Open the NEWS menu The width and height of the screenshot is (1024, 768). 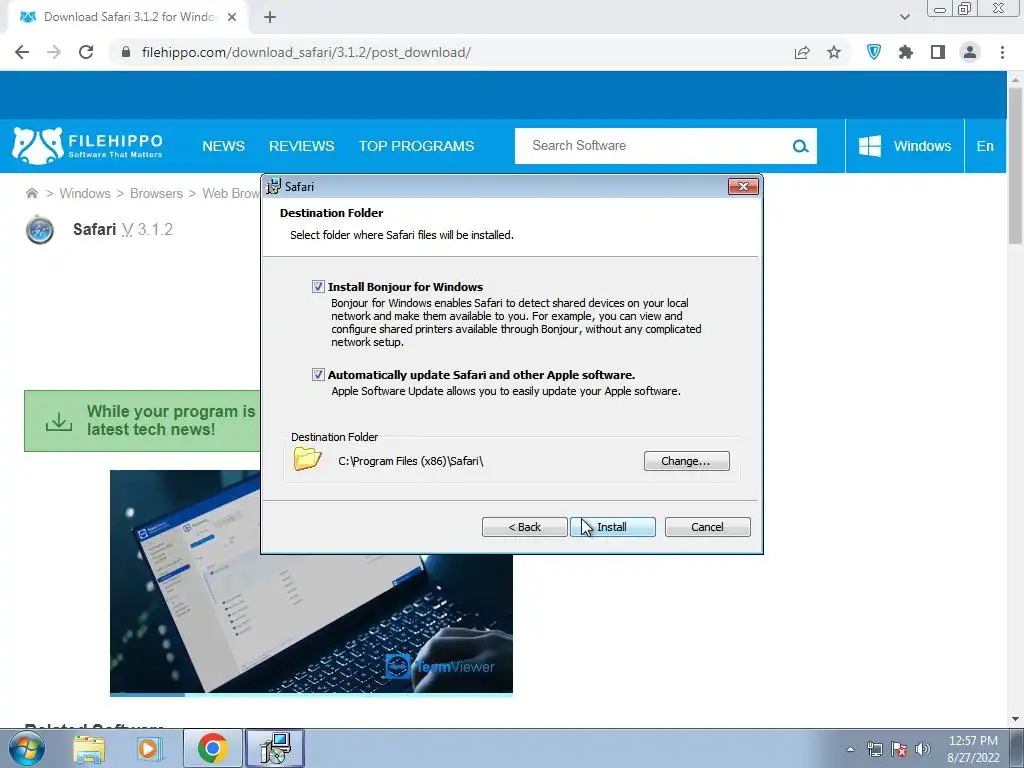click(223, 146)
